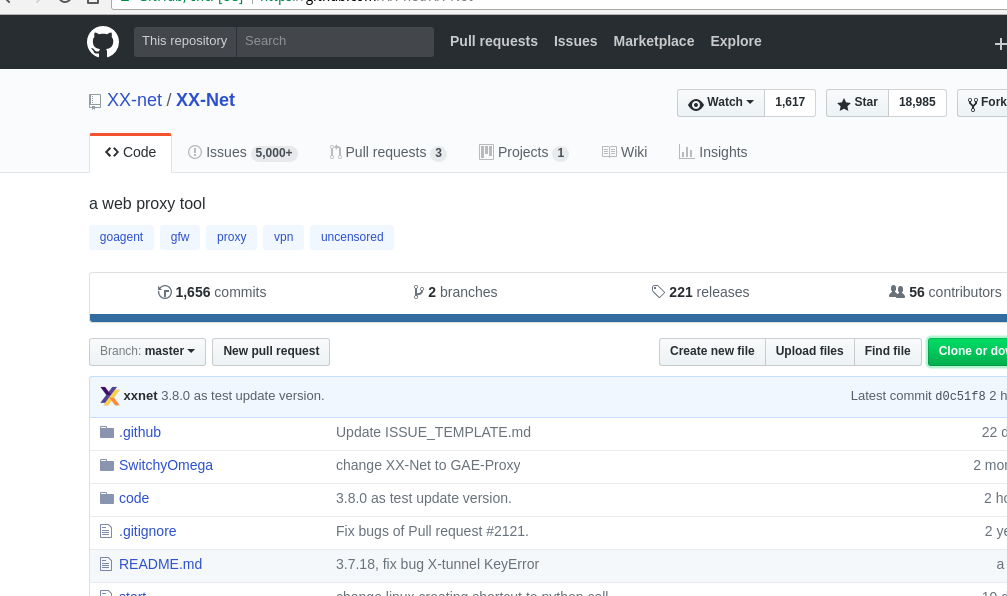Click the commits history clock icon
The image size is (1007, 596).
[x=164, y=292]
